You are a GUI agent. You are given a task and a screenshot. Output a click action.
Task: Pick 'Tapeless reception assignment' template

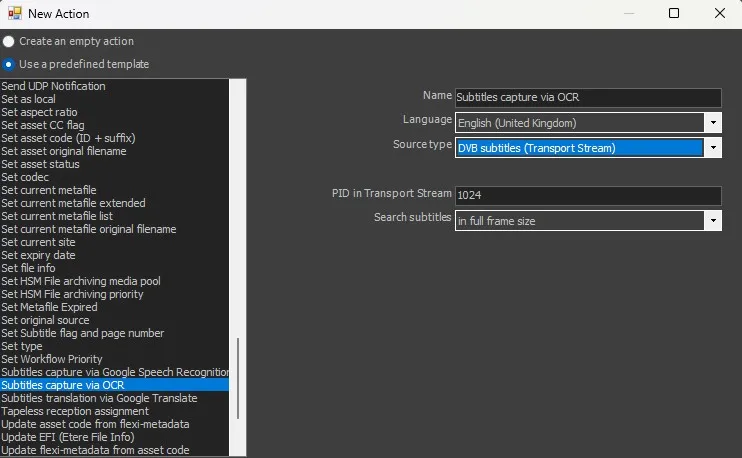75,411
